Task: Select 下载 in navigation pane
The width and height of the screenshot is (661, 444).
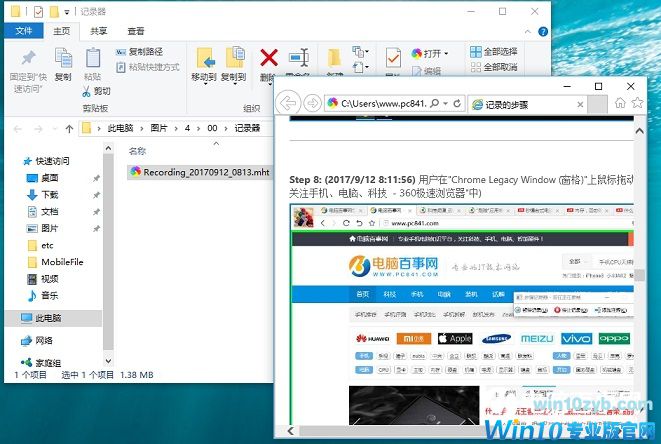Action: [x=43, y=195]
